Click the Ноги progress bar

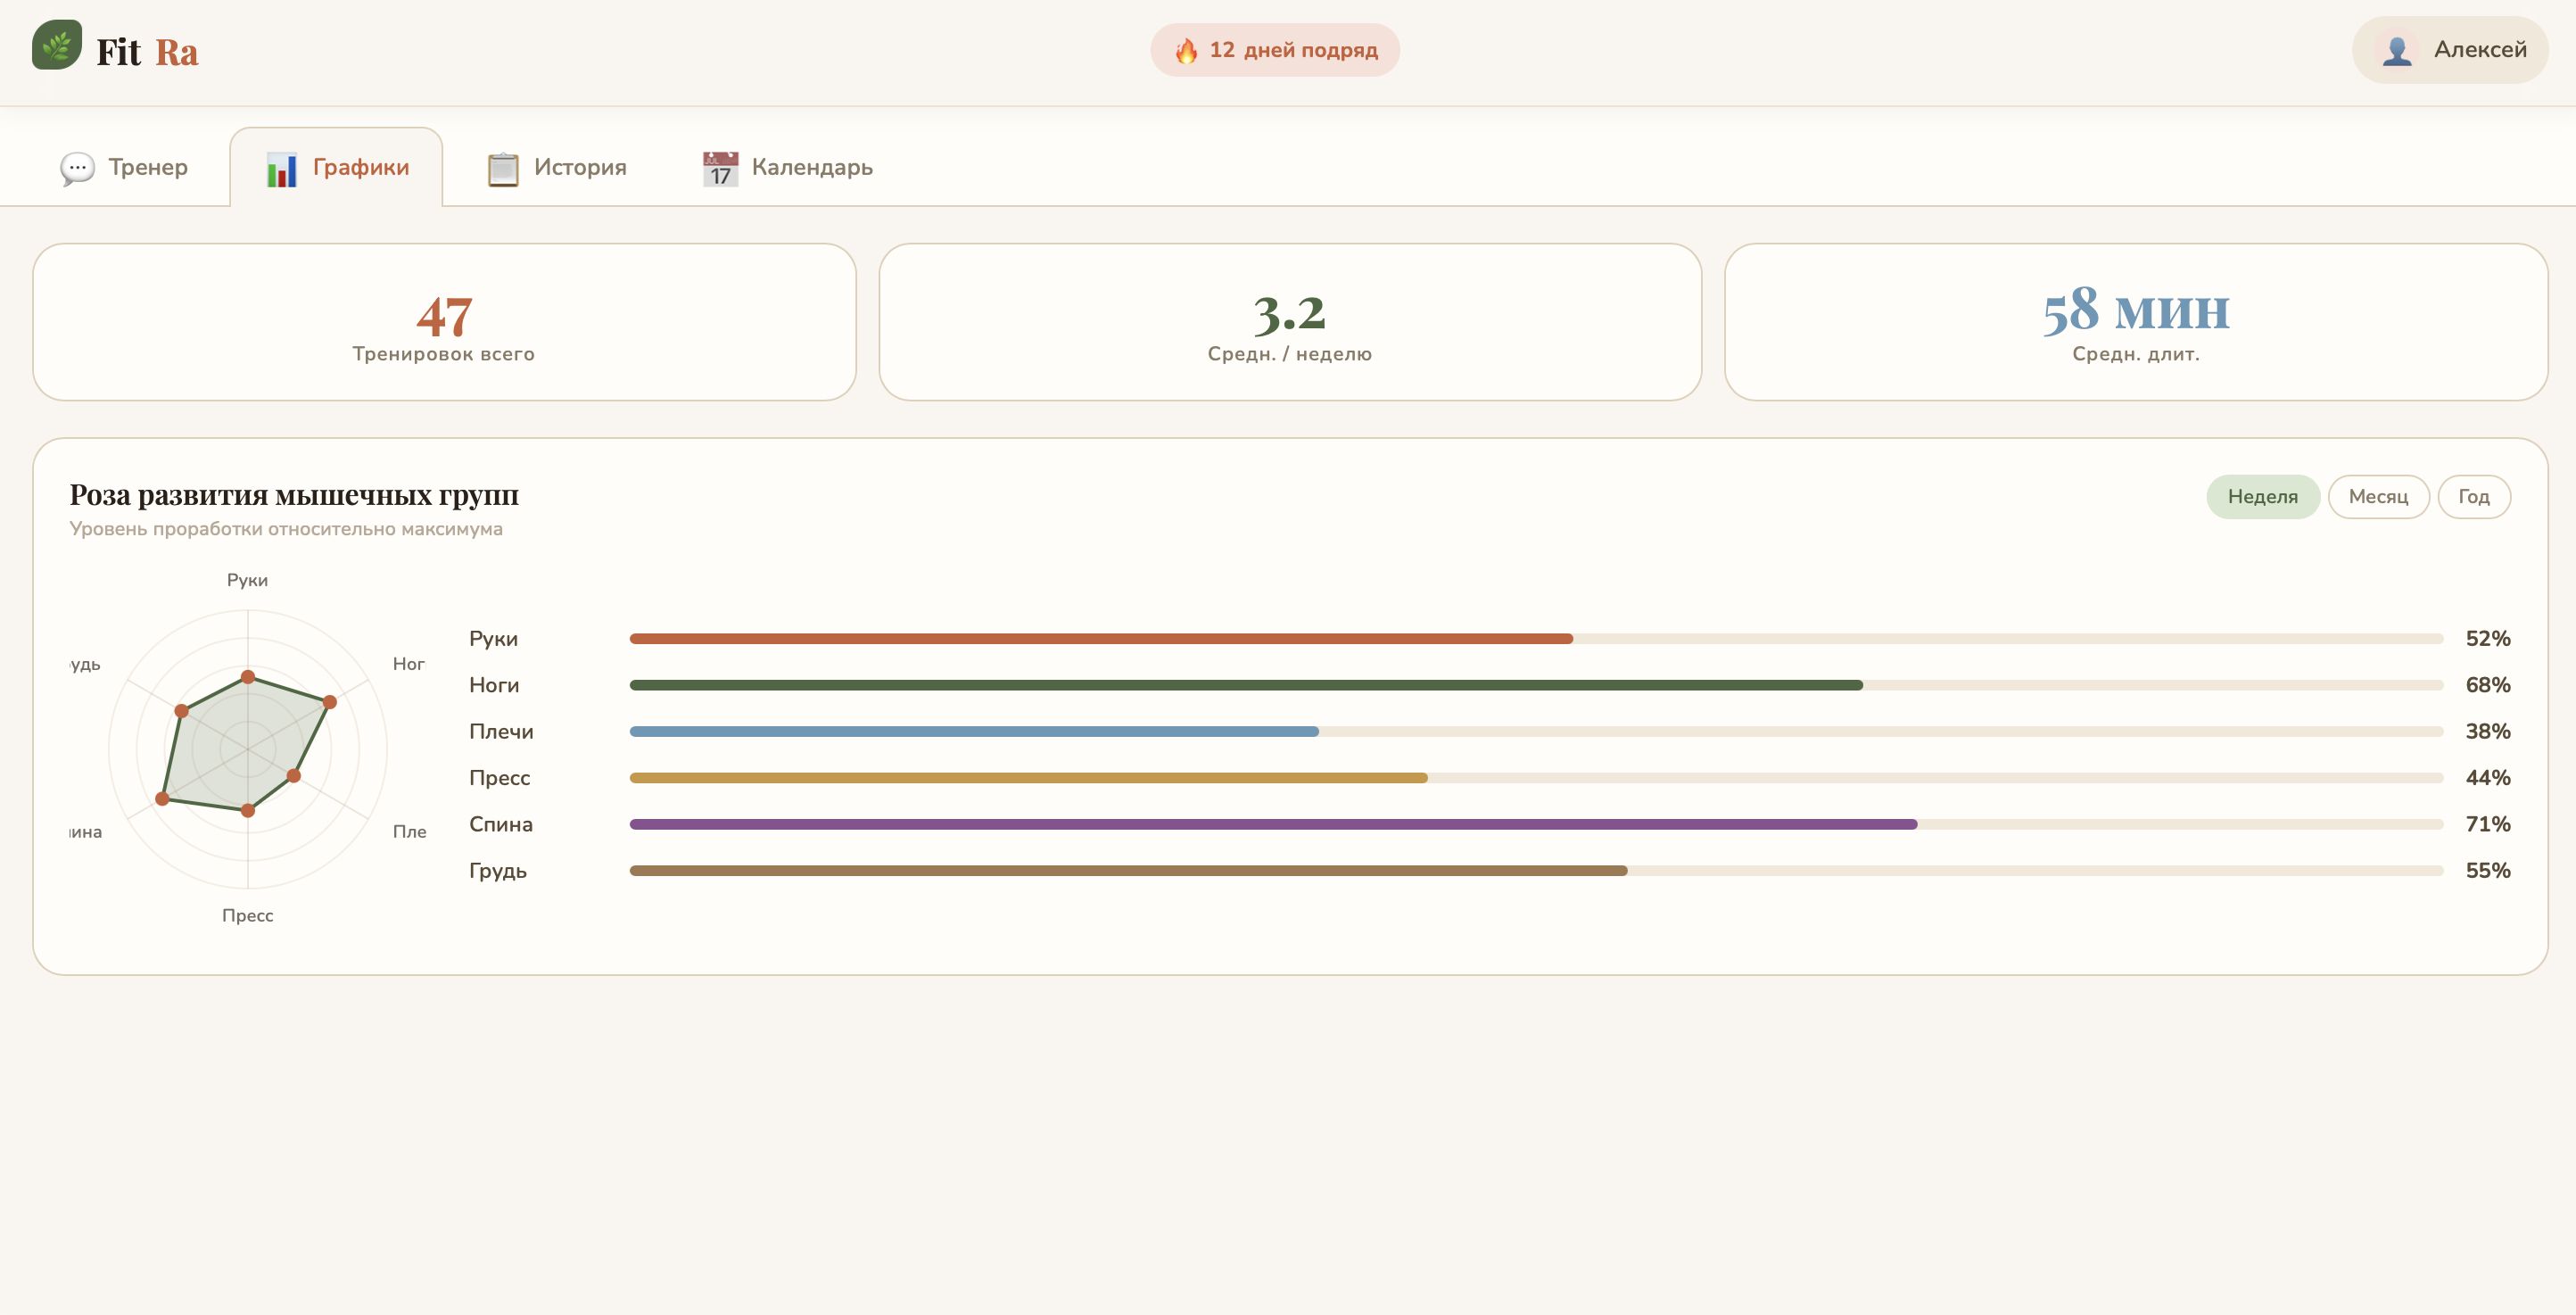point(1536,685)
